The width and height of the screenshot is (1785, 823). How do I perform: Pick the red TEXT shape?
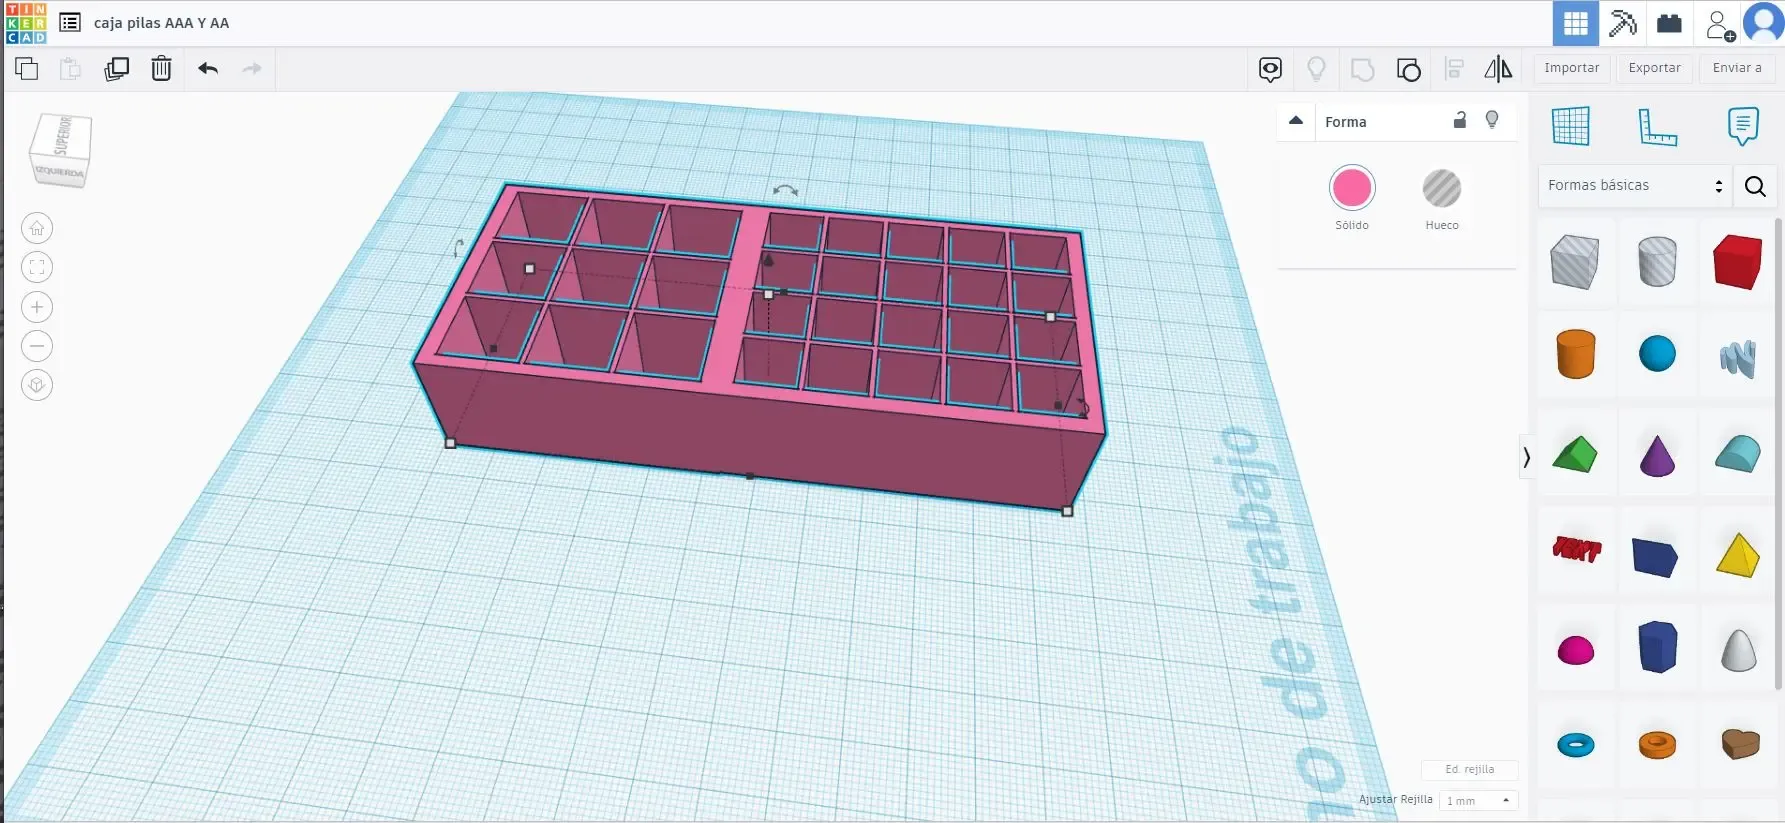click(1576, 548)
